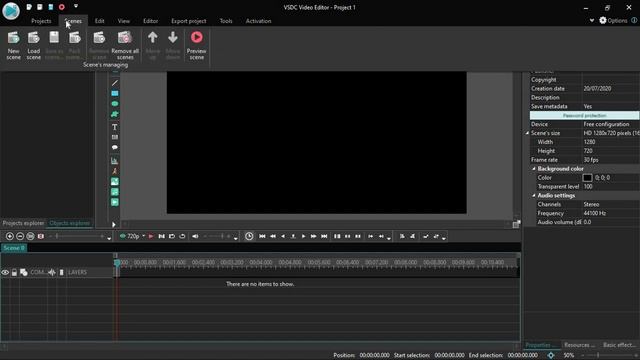Image resolution: width=640 pixels, height=360 pixels.
Task: Select the Chart tool
Action: pos(115,161)
